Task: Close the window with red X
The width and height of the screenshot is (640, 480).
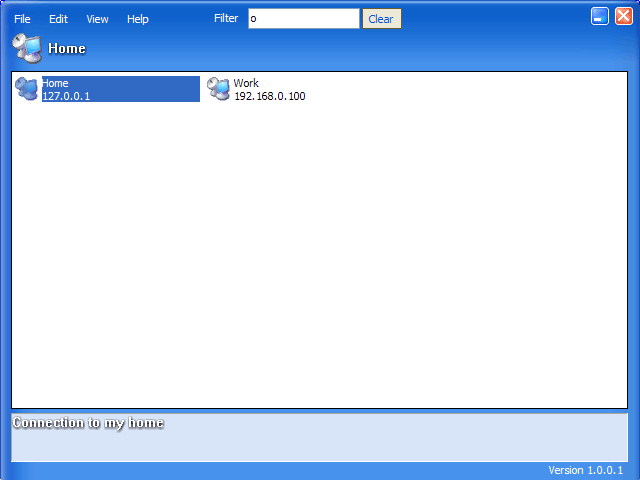Action: point(624,16)
